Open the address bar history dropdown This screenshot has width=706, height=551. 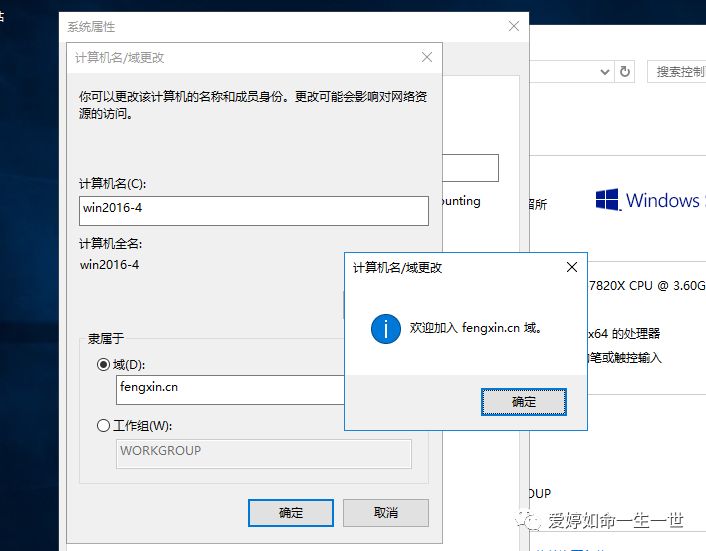[x=605, y=72]
